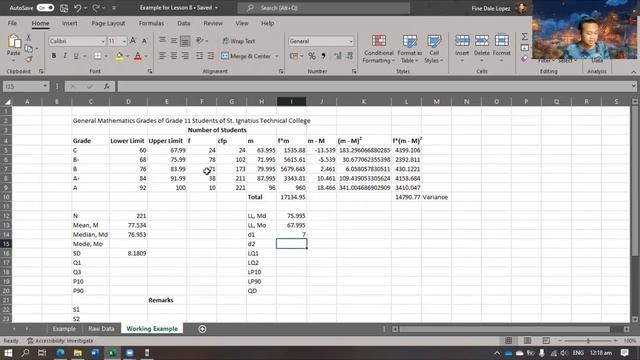
Task: Apply Percent Style format
Action: coord(312,56)
